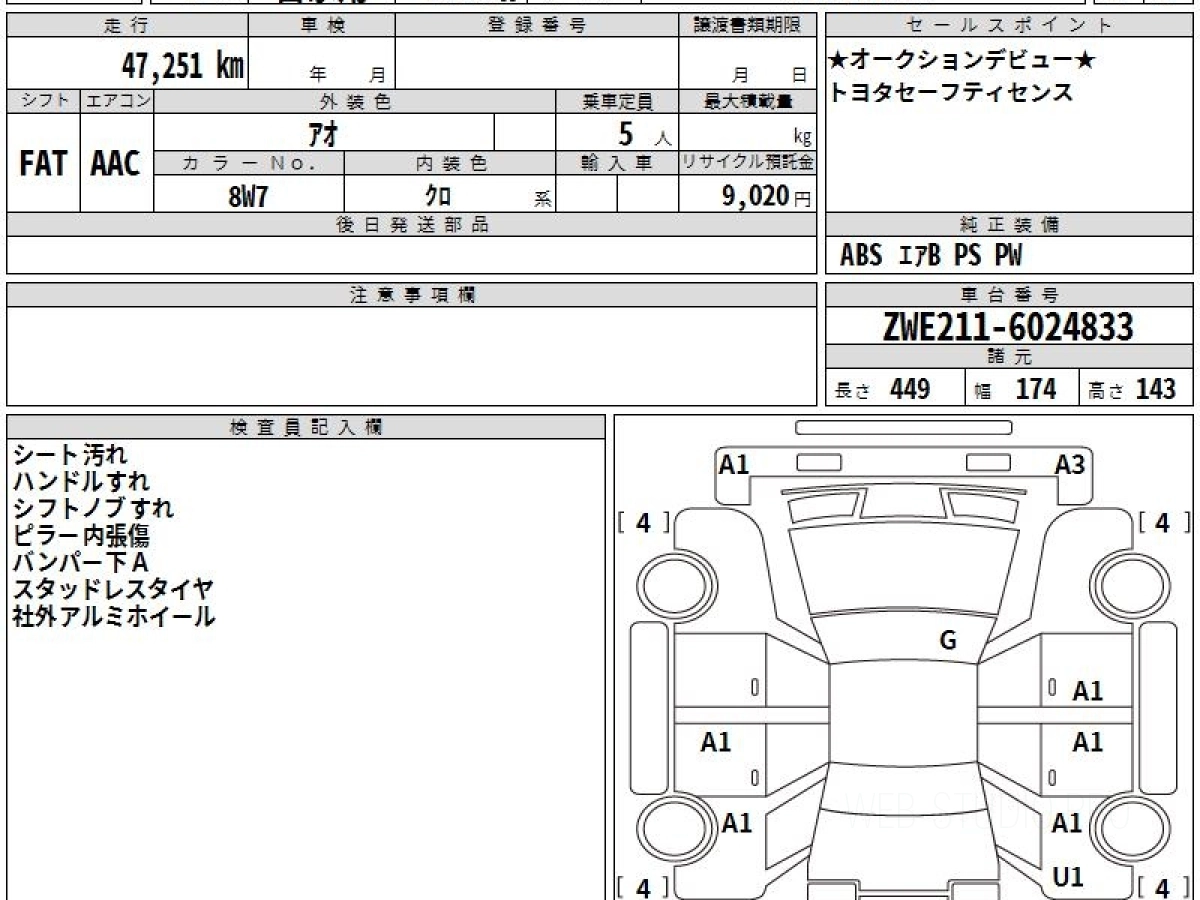Click the 外装色 header cell
The image size is (1200, 900).
(x=355, y=101)
